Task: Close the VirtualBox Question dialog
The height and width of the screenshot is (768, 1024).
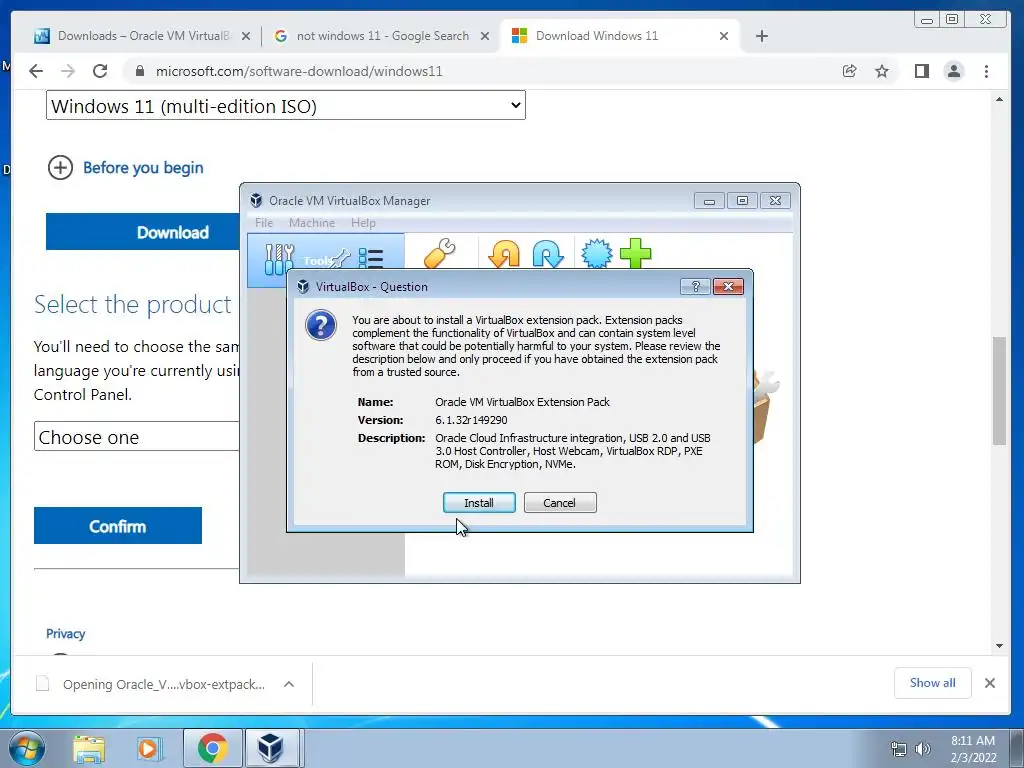Action: coord(728,287)
